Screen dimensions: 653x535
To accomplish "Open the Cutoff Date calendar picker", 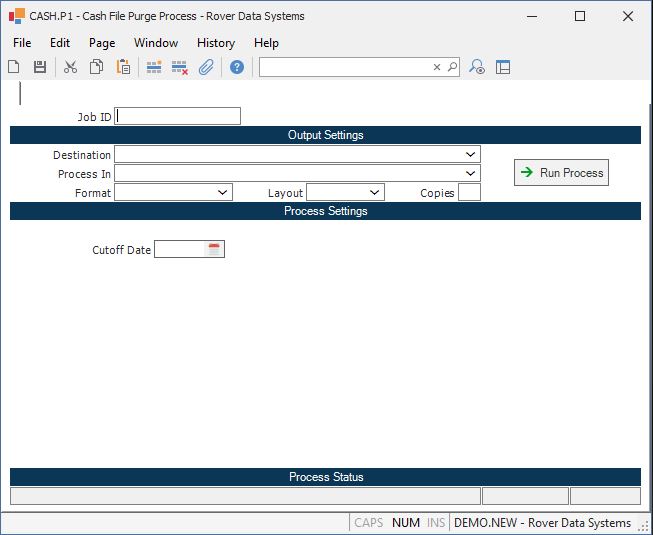I will tap(213, 249).
